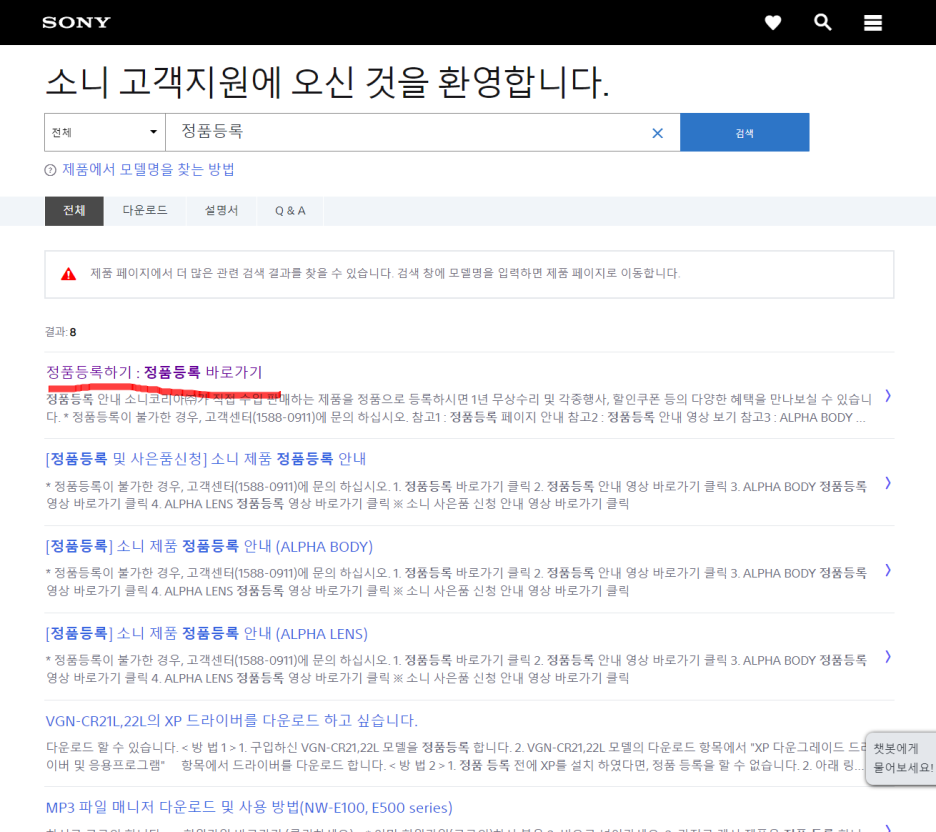Open VGN-CR21L,22L XP 드라이버 result
Viewport: 936px width, 832px height.
pos(232,720)
